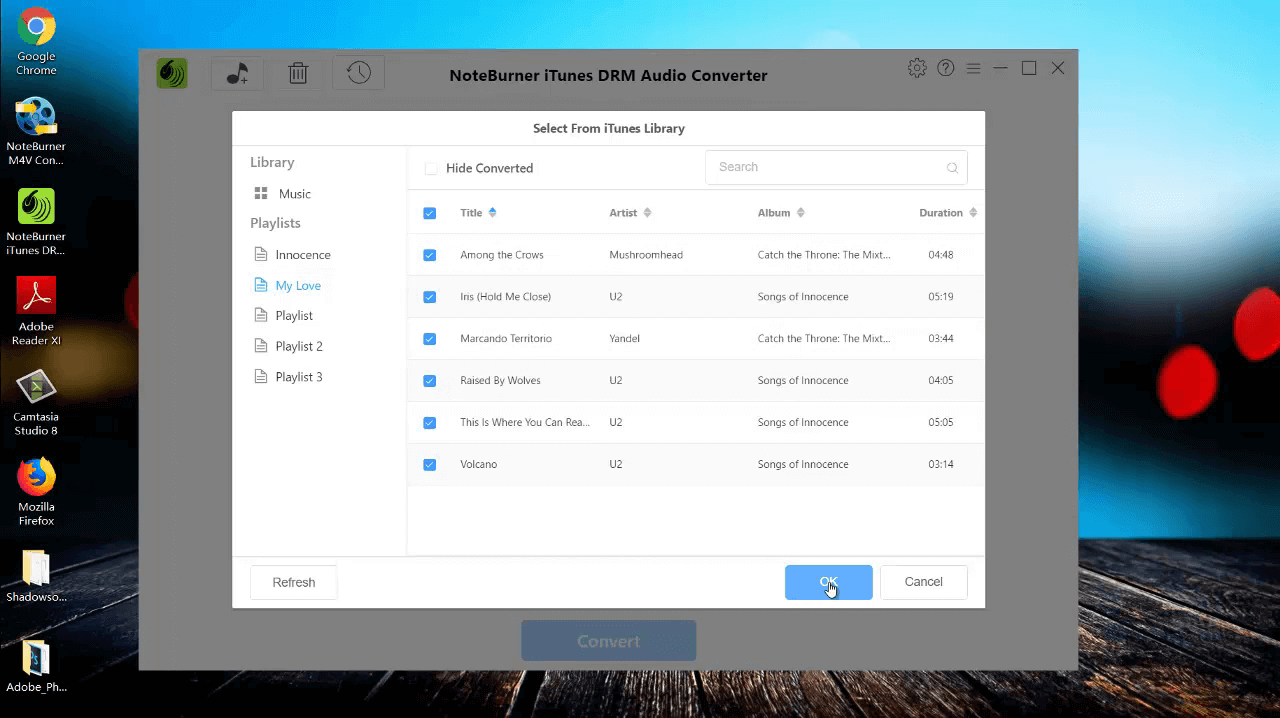Select Camtasia Studio 8 desktop icon
The width and height of the screenshot is (1280, 718).
(x=36, y=402)
